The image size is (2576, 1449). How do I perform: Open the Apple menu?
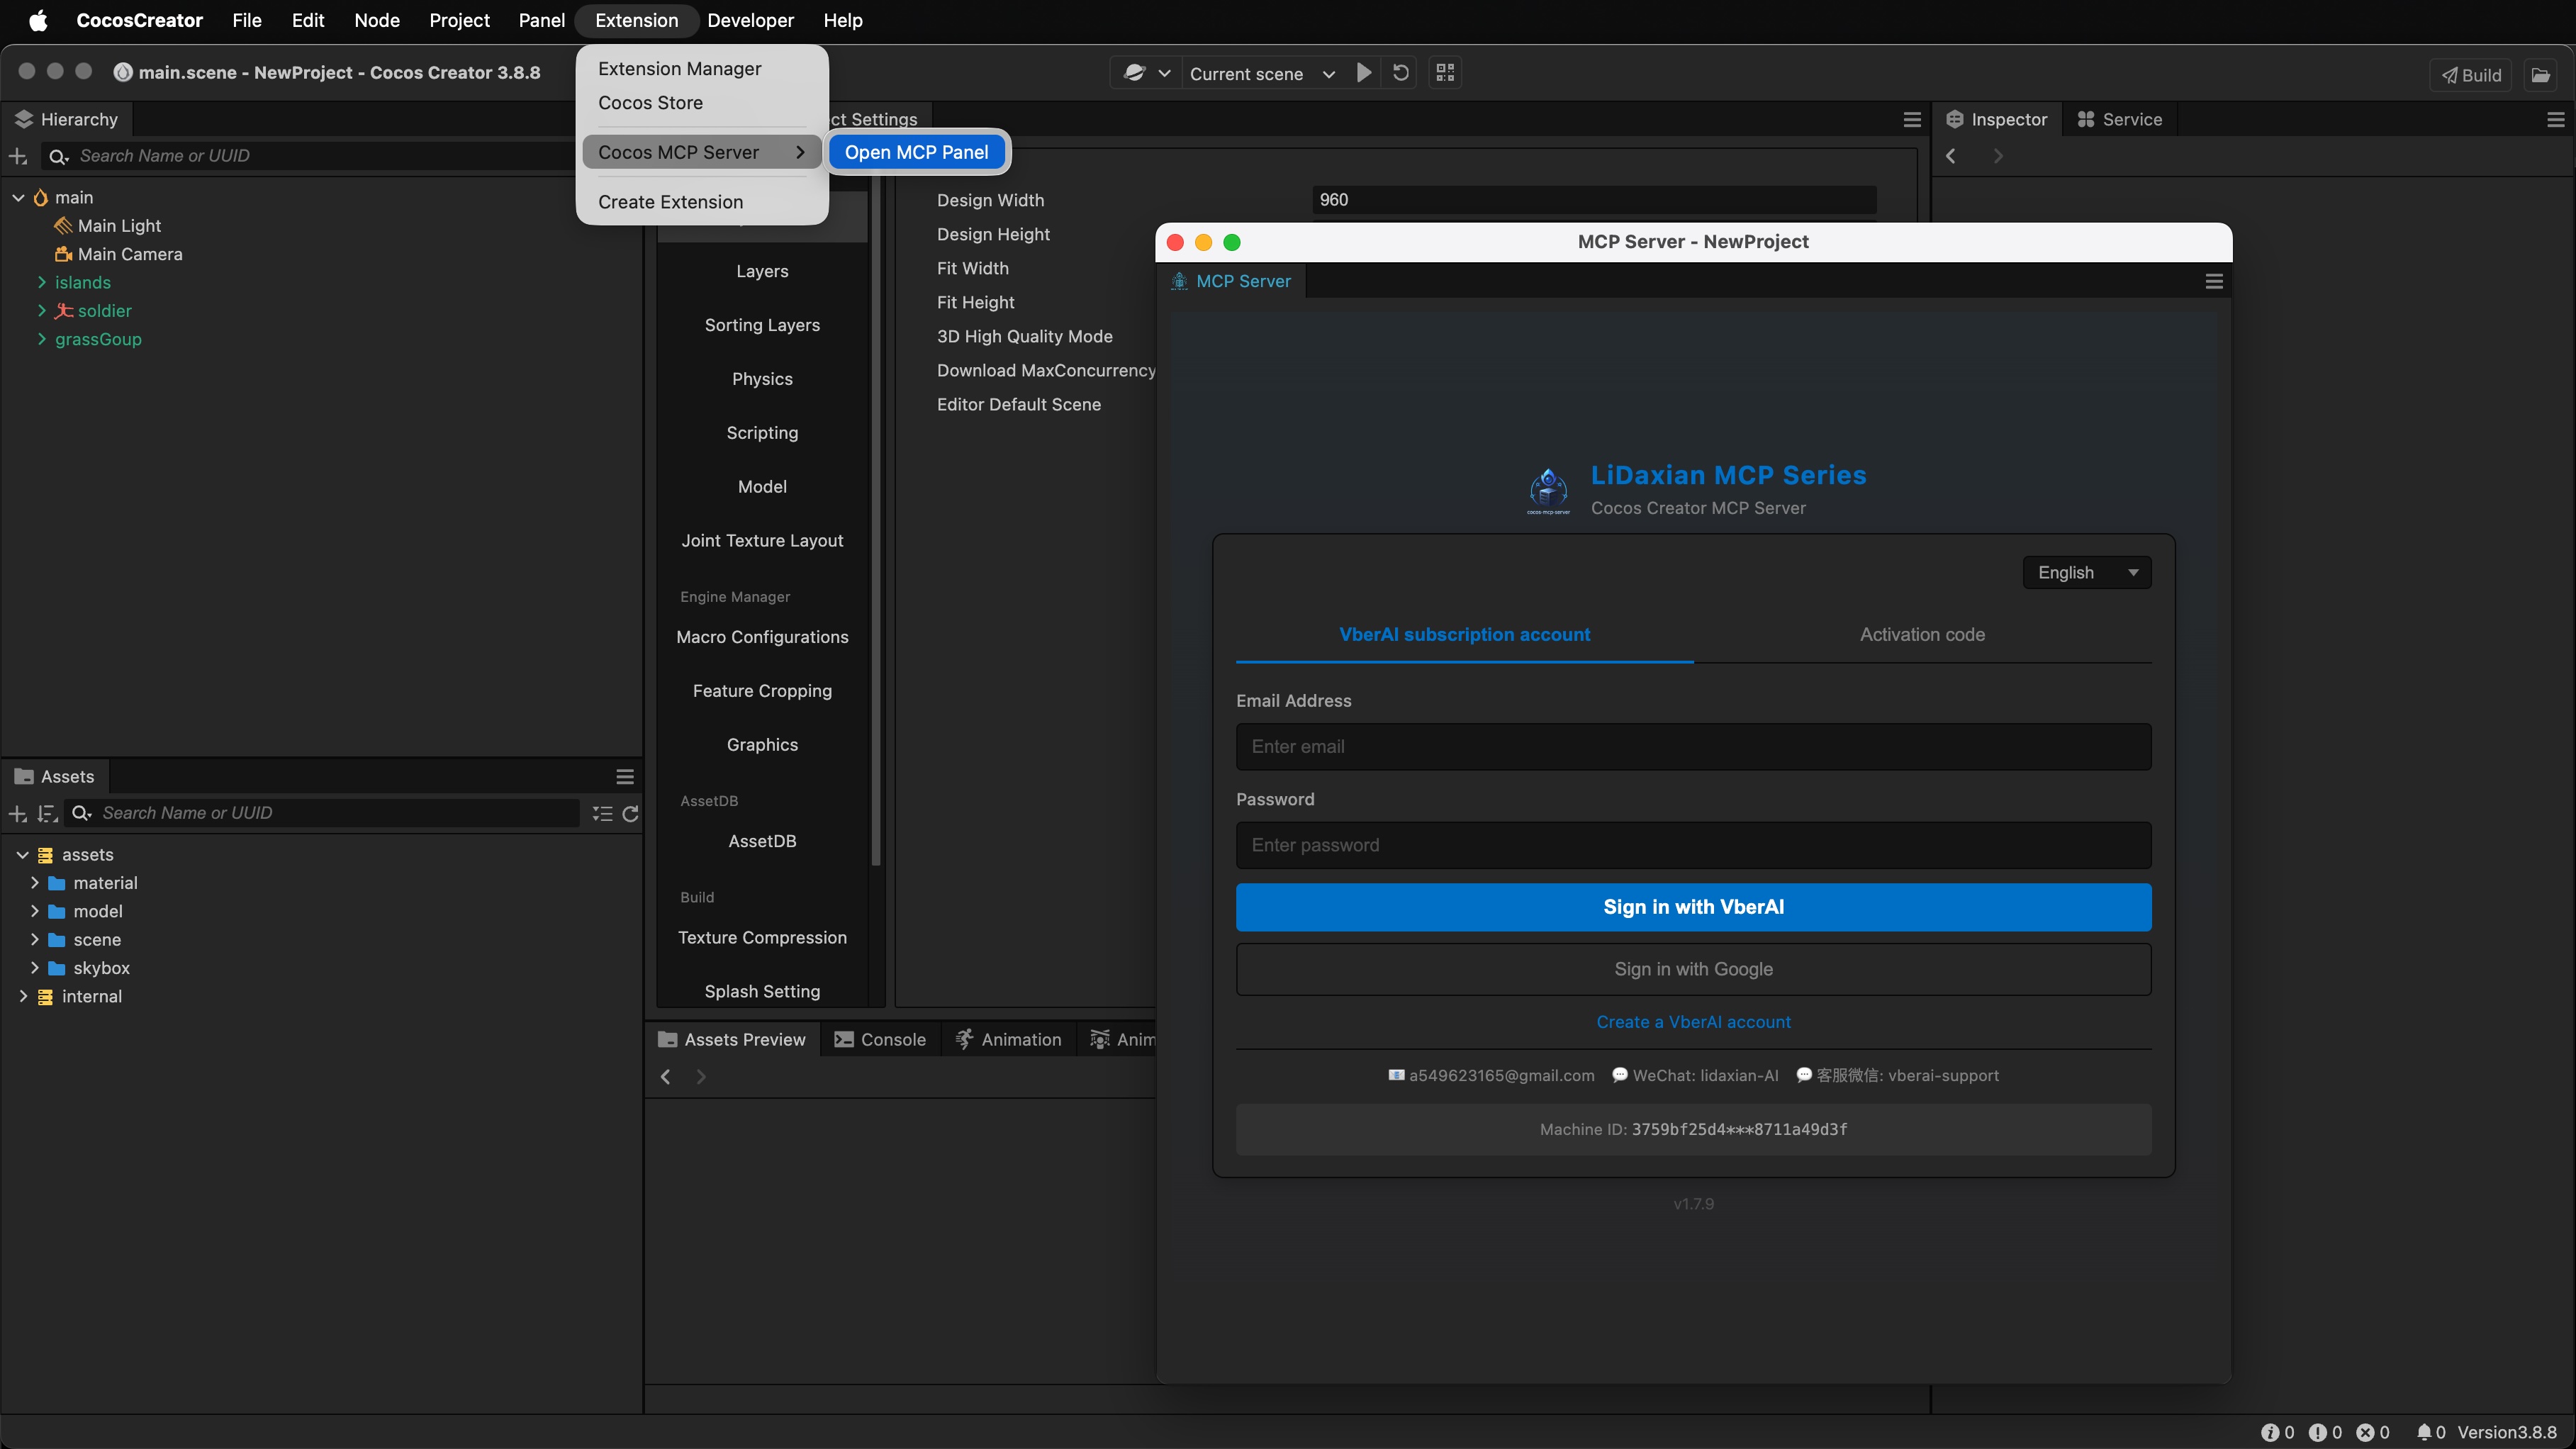38,20
